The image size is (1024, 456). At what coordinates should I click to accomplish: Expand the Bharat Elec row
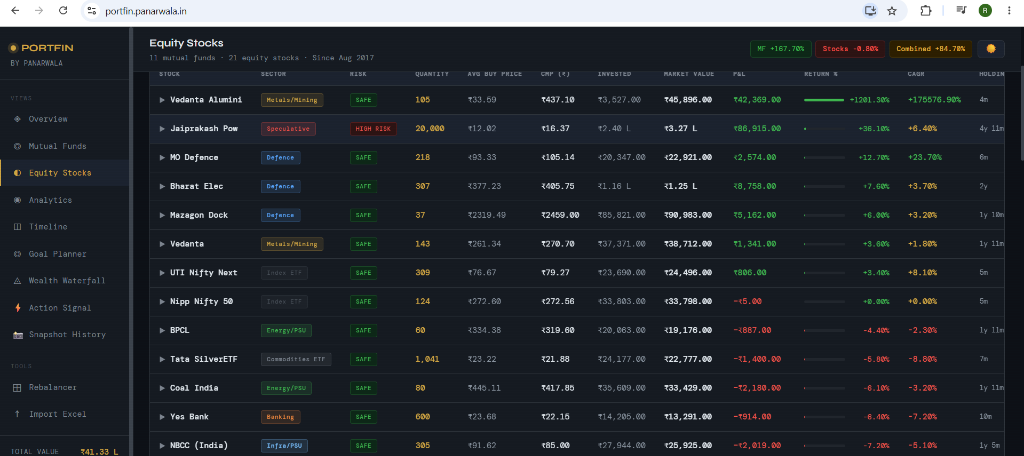tap(163, 186)
